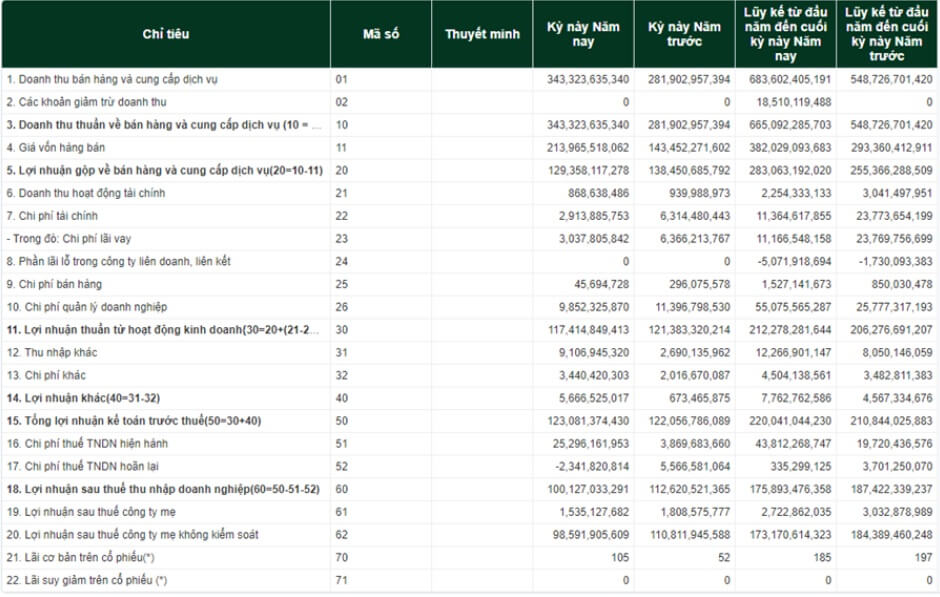Image resolution: width=940 pixels, height=597 pixels.
Task: Click the 'Mã số' column header
Action: click(x=380, y=34)
